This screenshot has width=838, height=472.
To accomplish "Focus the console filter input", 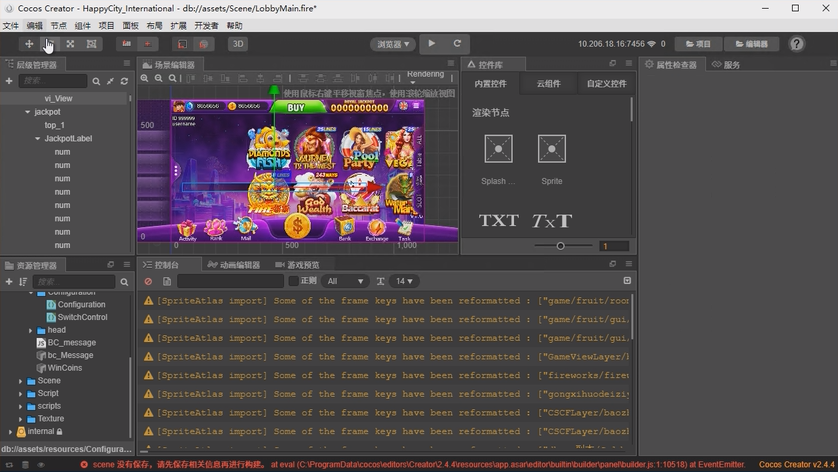I will click(230, 281).
